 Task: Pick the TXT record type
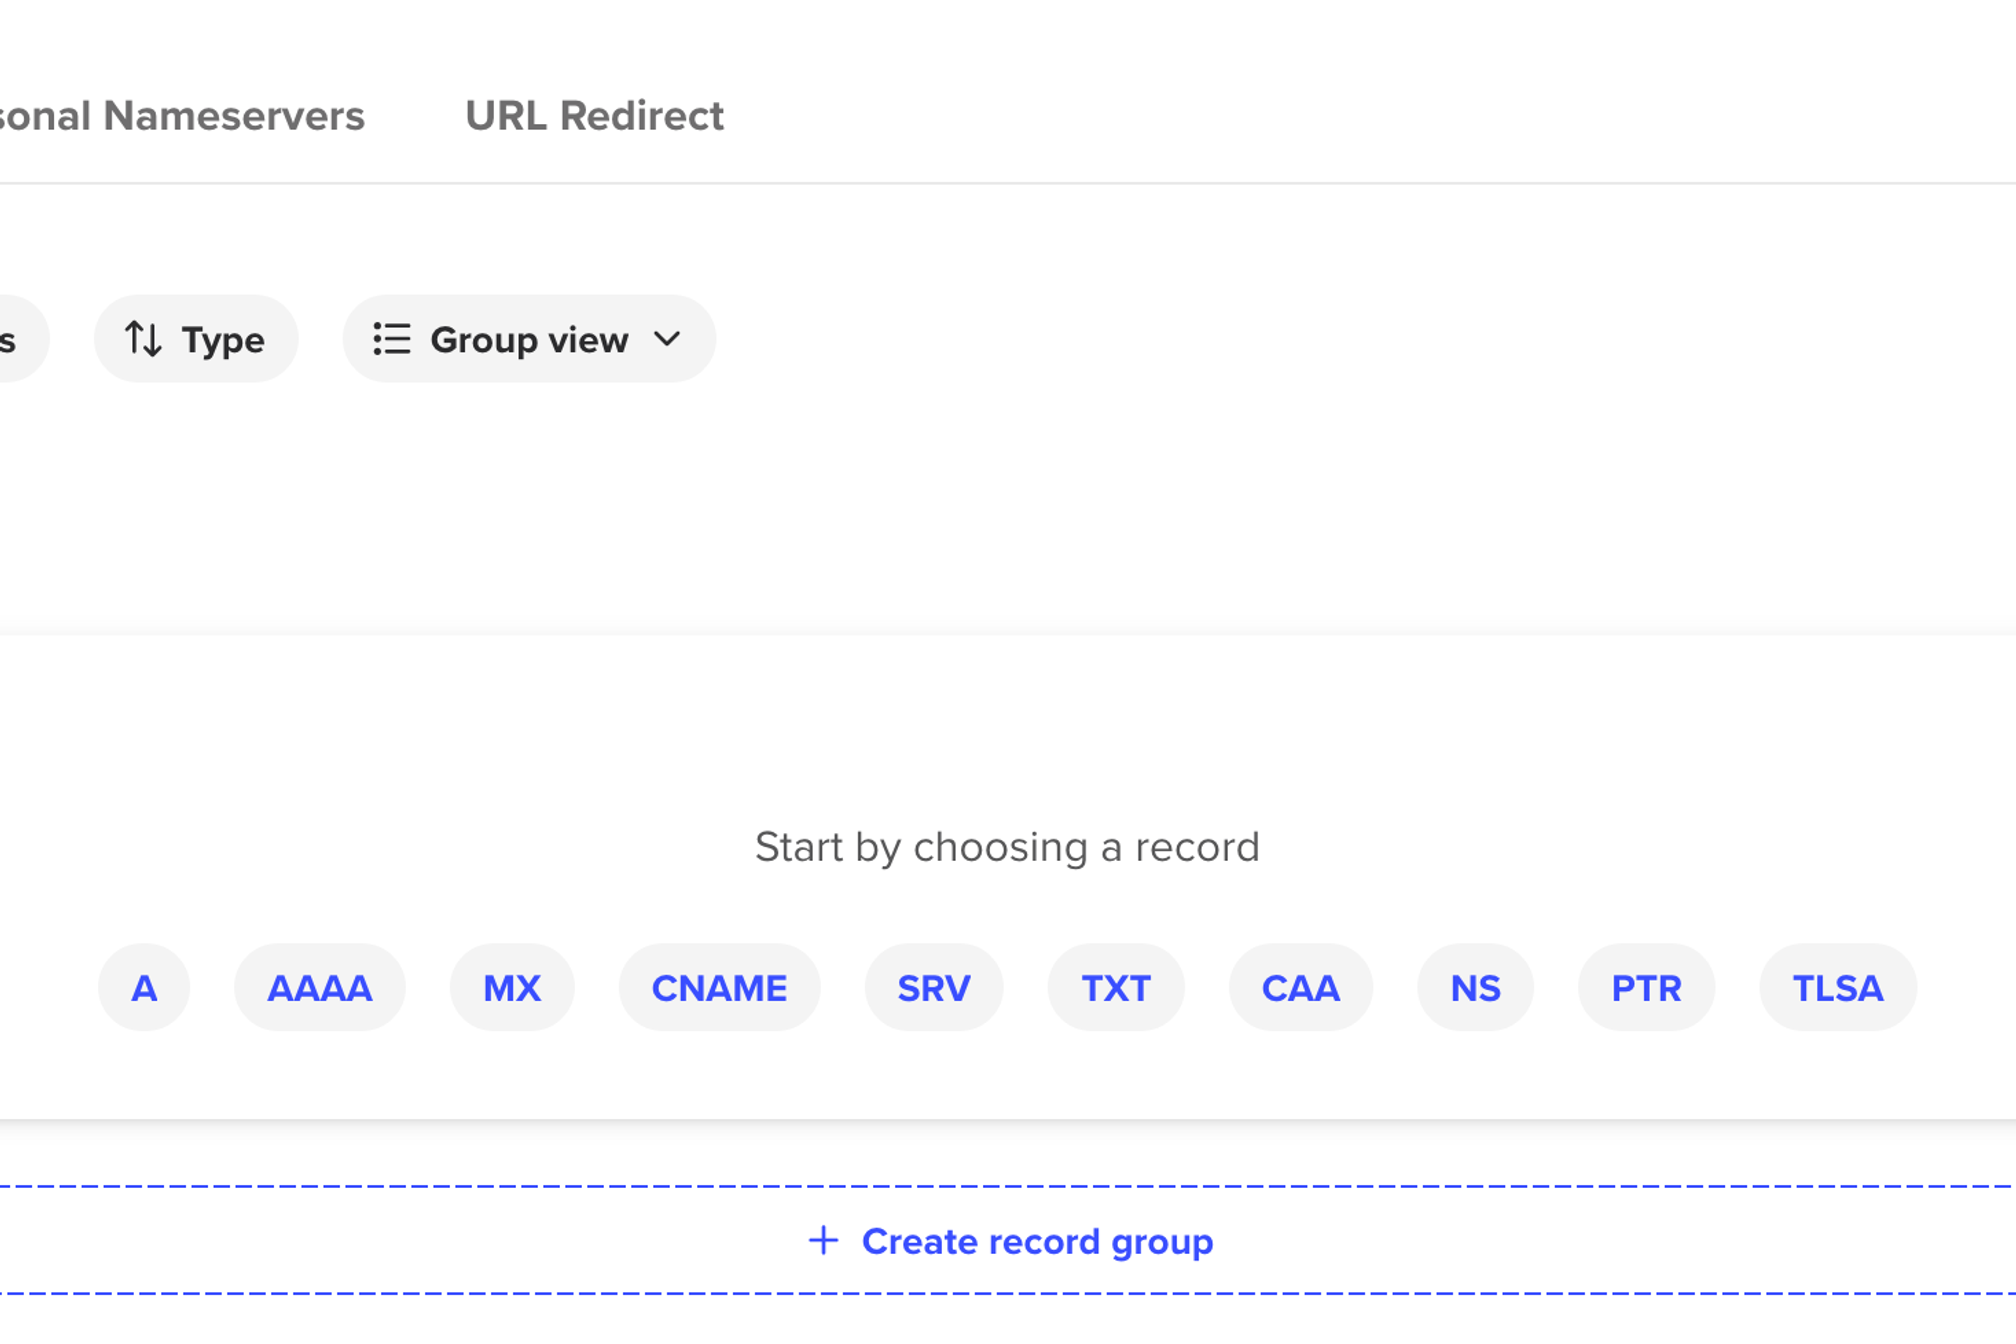pyautogui.click(x=1116, y=988)
